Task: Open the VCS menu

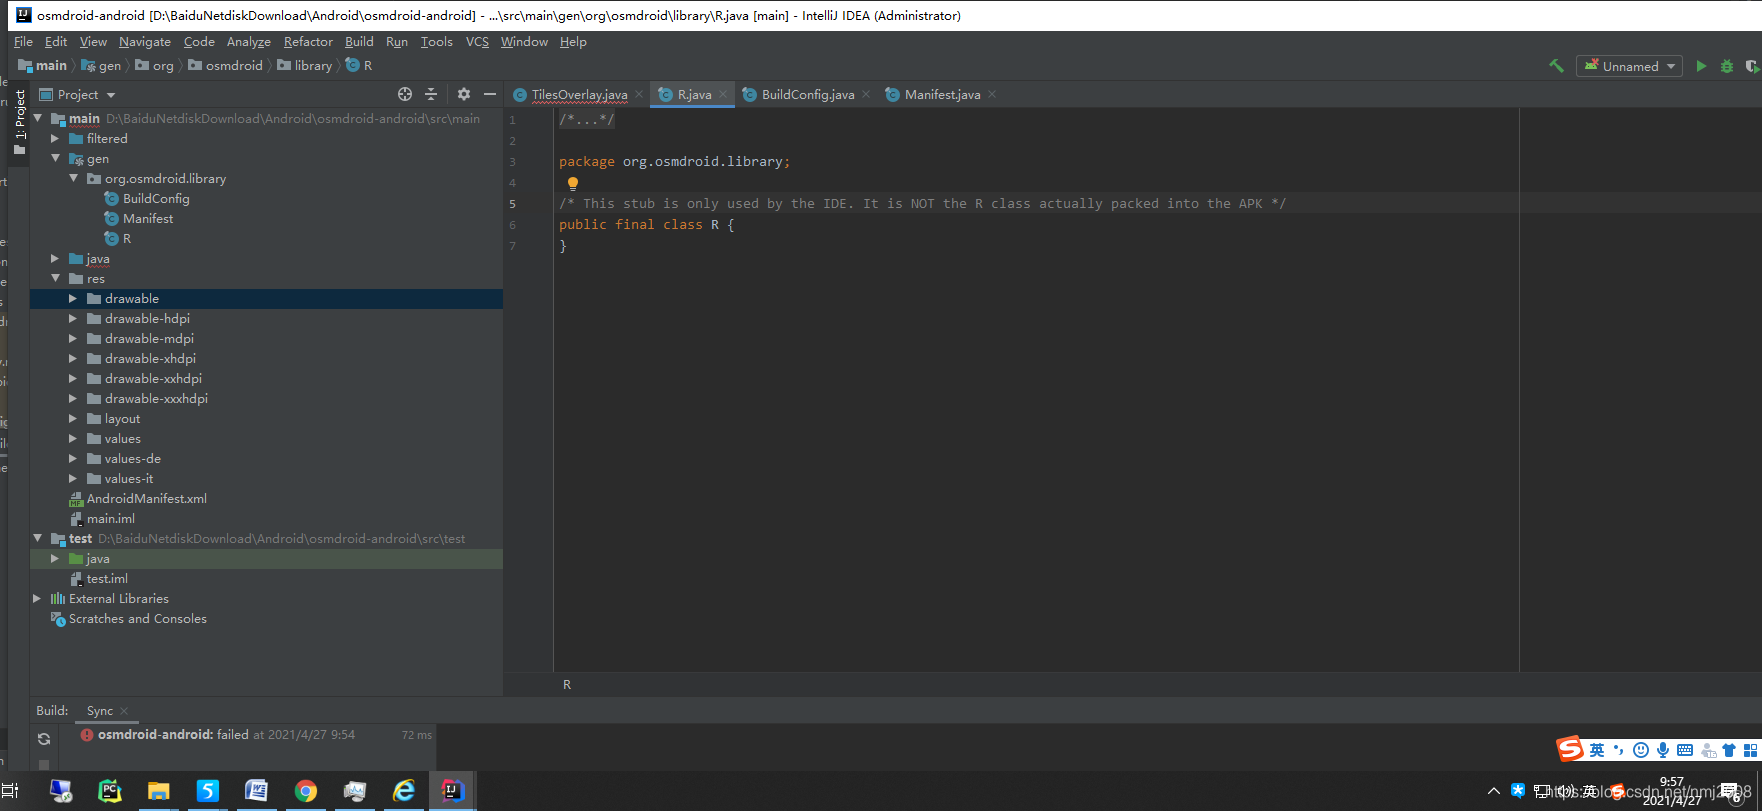Action: pos(477,42)
